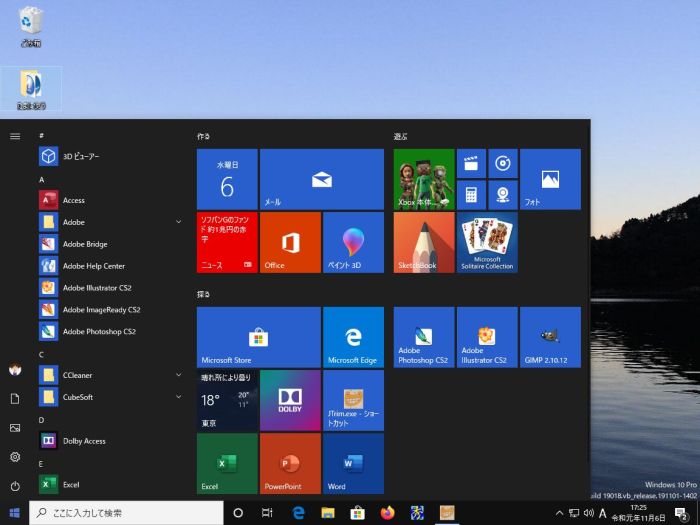
Task: Open the PowerPoint tile
Action: click(290, 463)
